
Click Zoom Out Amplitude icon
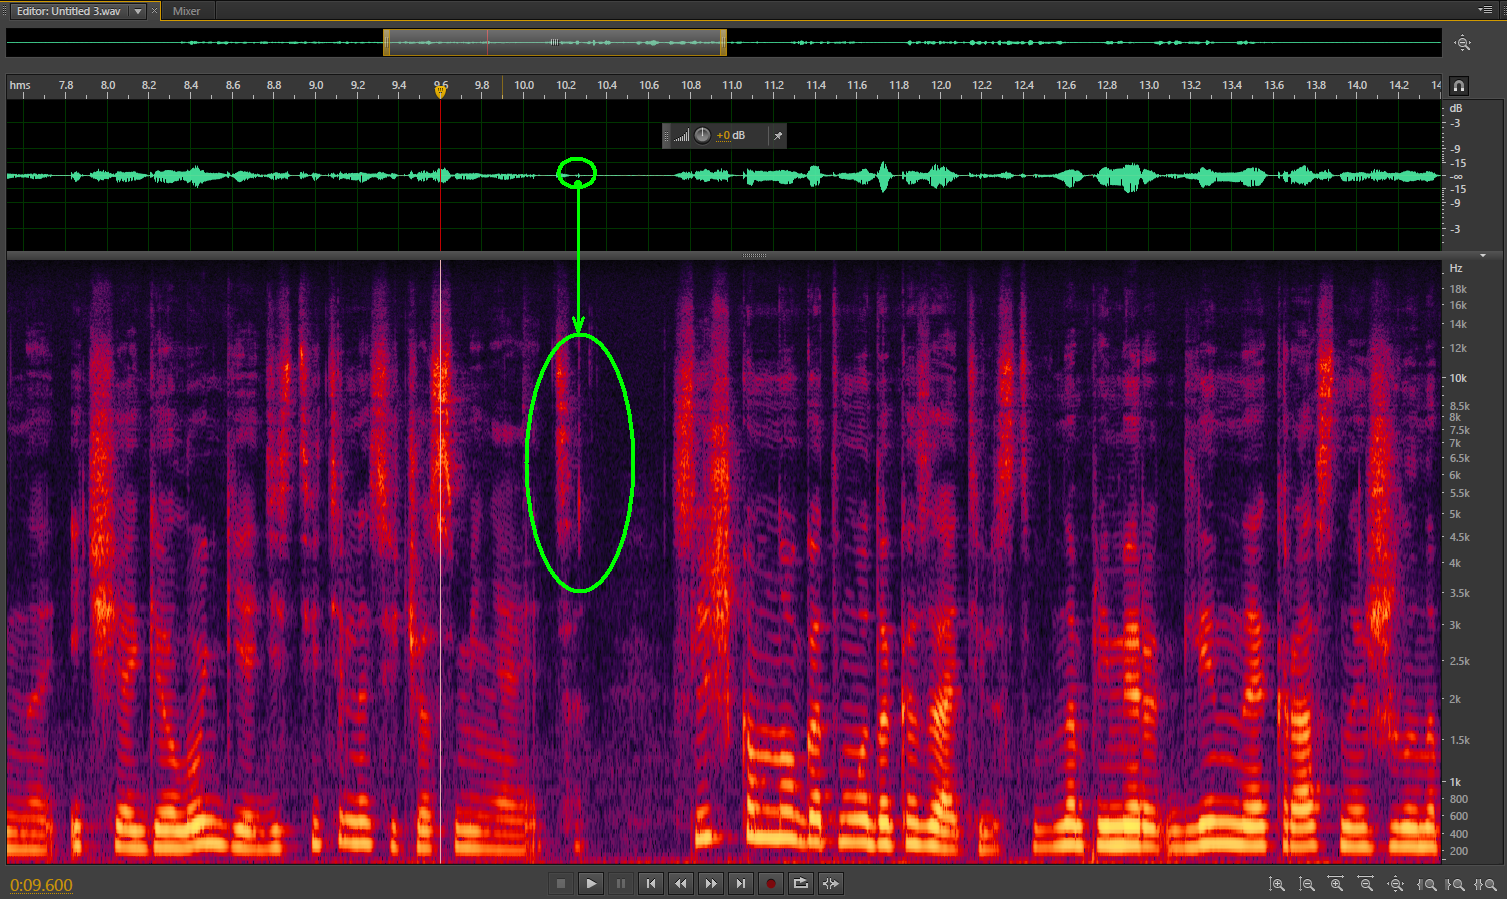[x=1307, y=884]
